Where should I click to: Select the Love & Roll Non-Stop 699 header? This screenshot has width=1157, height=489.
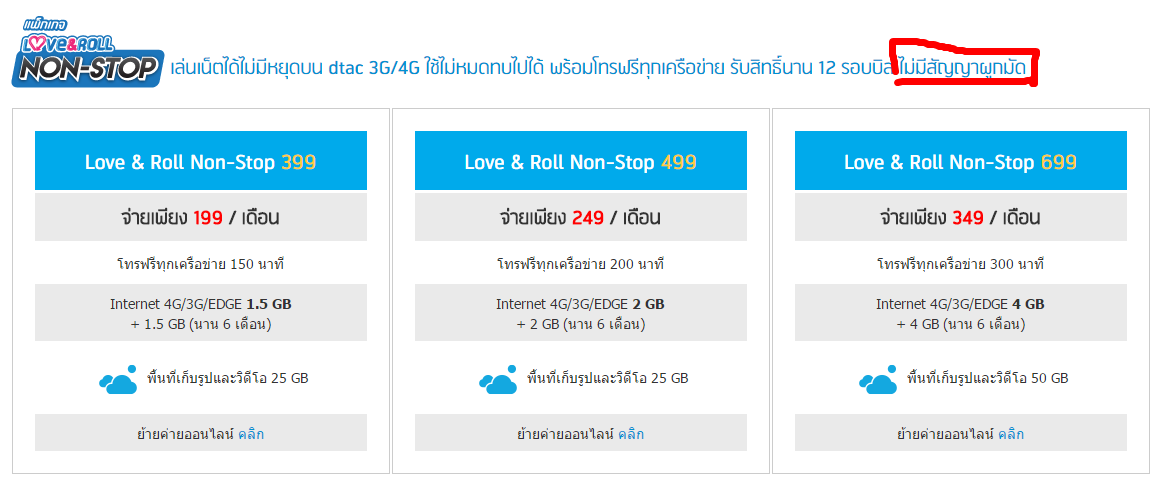click(961, 161)
